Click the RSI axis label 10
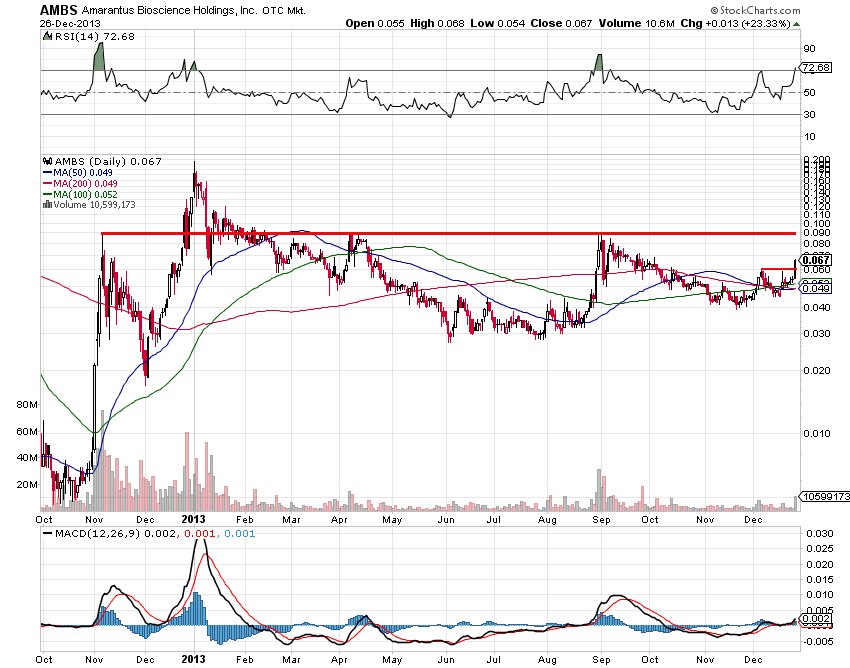Viewport: 850px width, 668px height. click(x=809, y=137)
